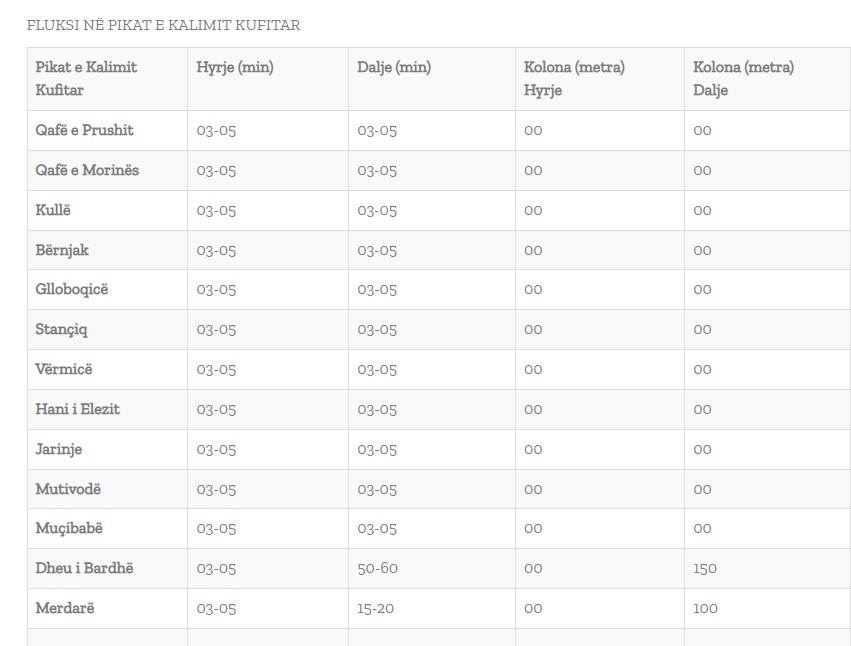Click the 15-20 exit time for Merdarë
This screenshot has width=851, height=646.
pyautogui.click(x=376, y=609)
